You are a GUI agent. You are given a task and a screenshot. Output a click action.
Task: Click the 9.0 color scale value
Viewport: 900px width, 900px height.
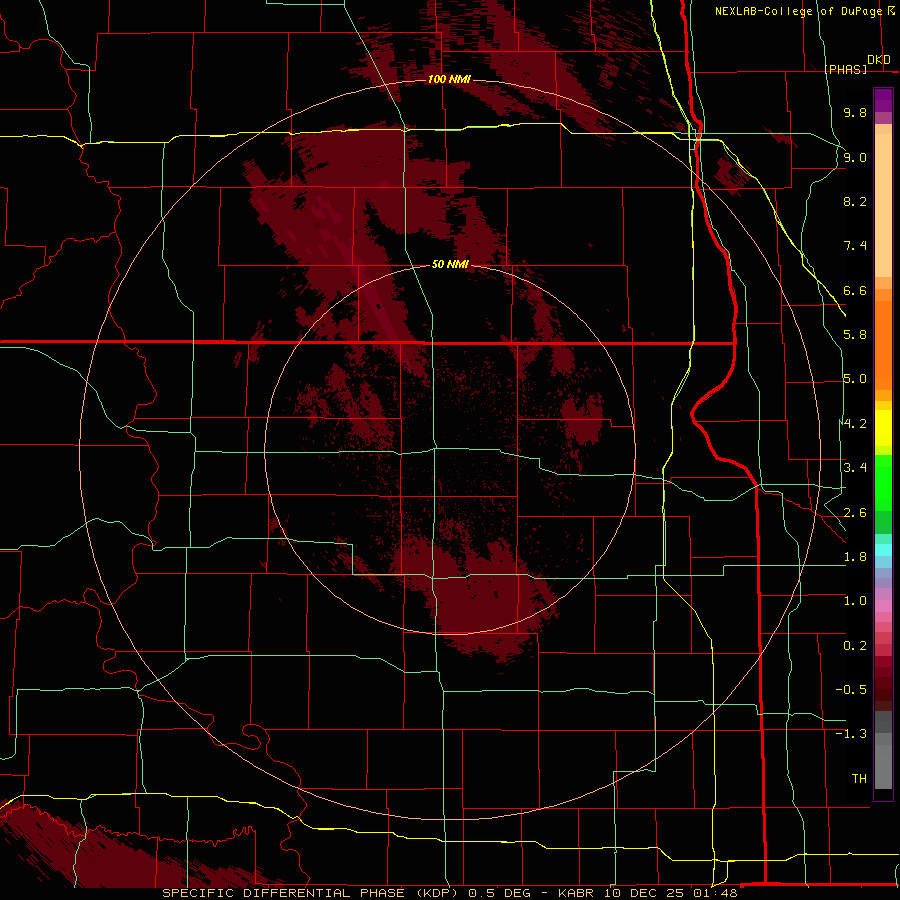(855, 157)
